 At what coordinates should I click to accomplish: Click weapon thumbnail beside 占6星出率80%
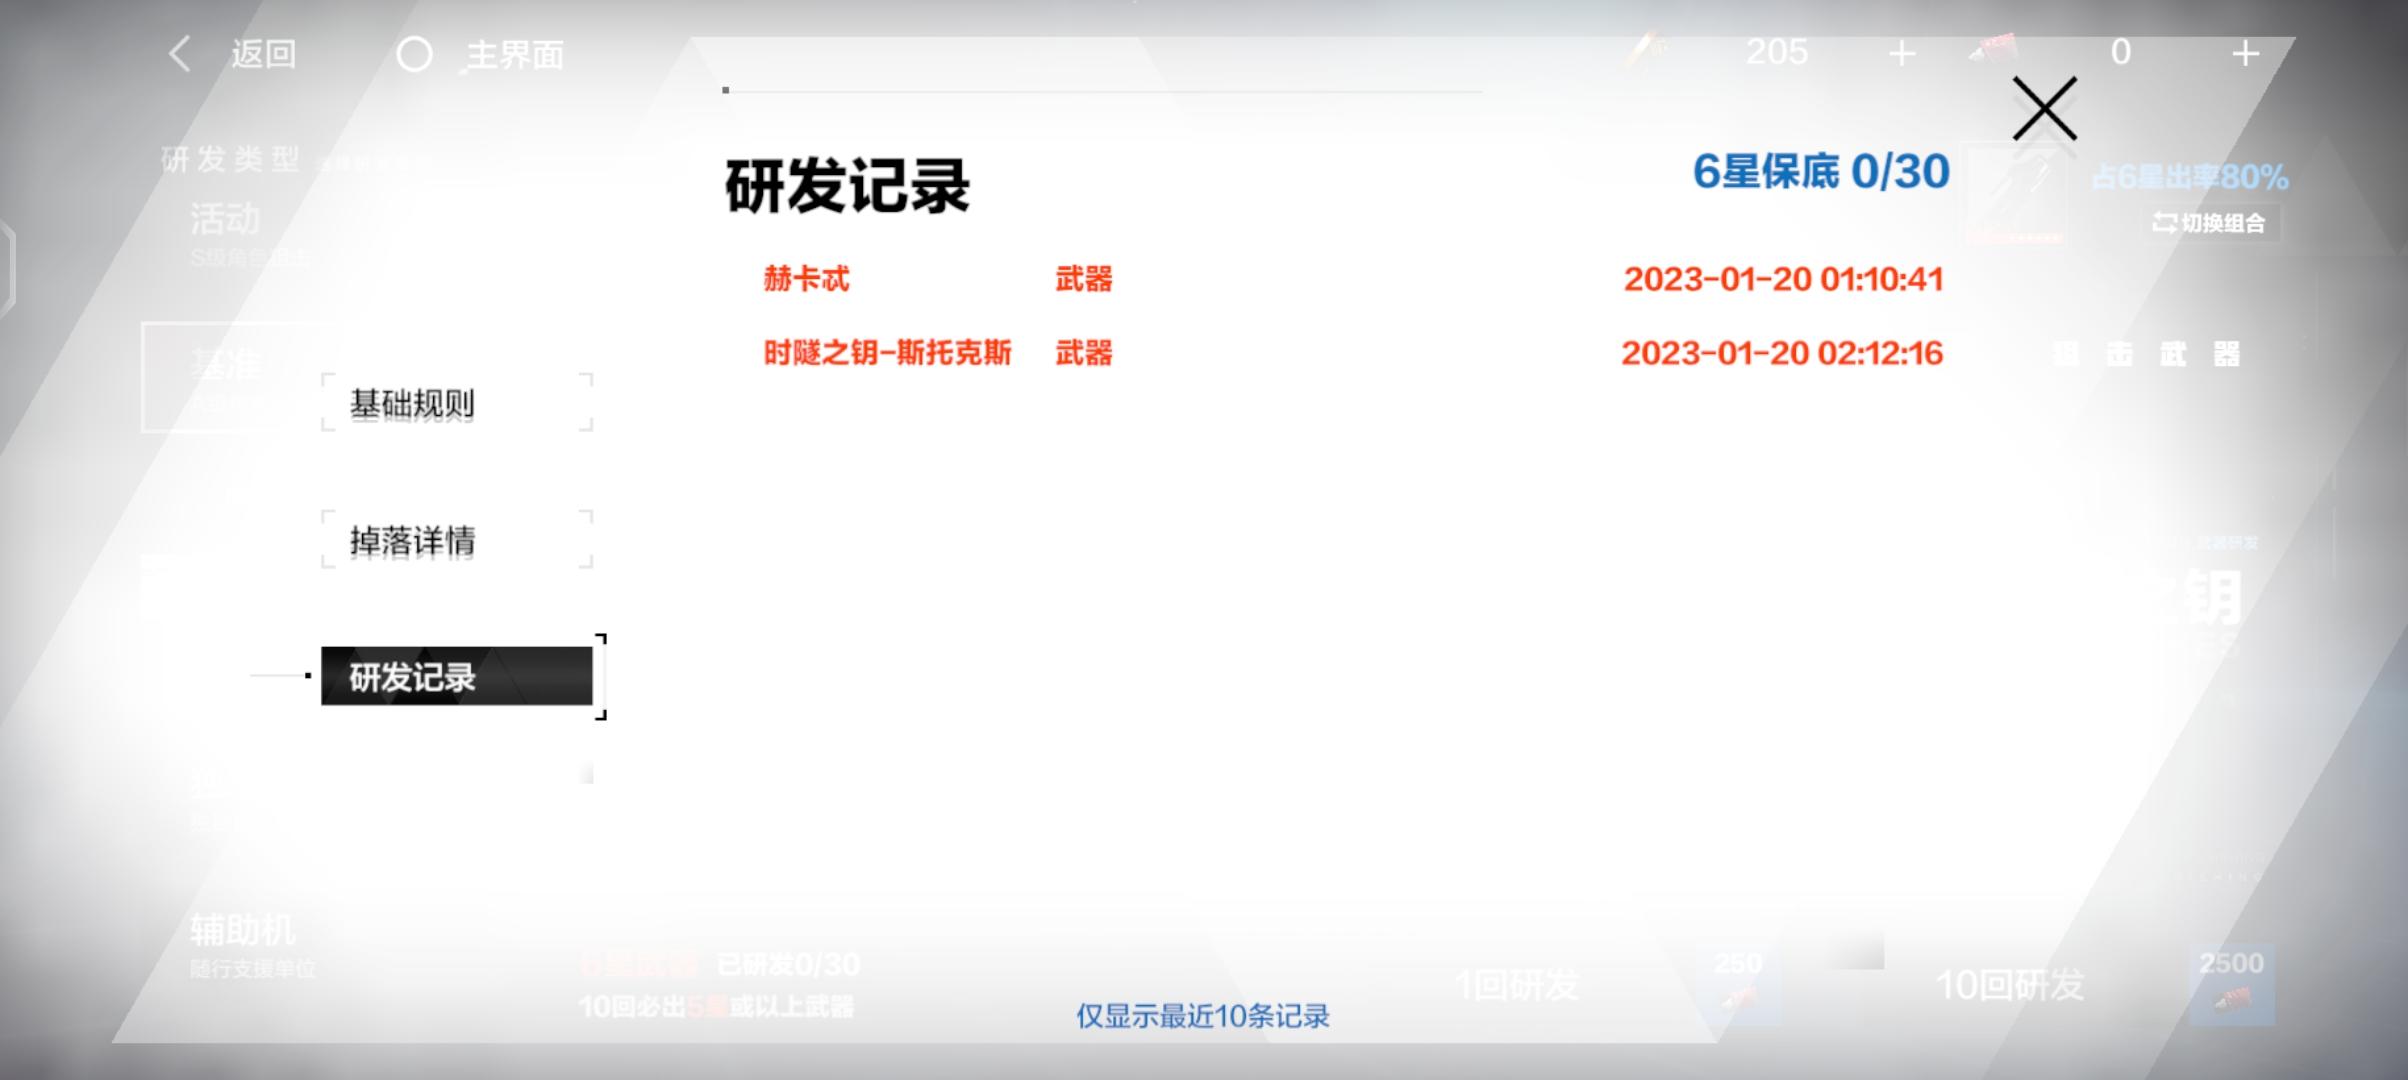pos(2014,197)
